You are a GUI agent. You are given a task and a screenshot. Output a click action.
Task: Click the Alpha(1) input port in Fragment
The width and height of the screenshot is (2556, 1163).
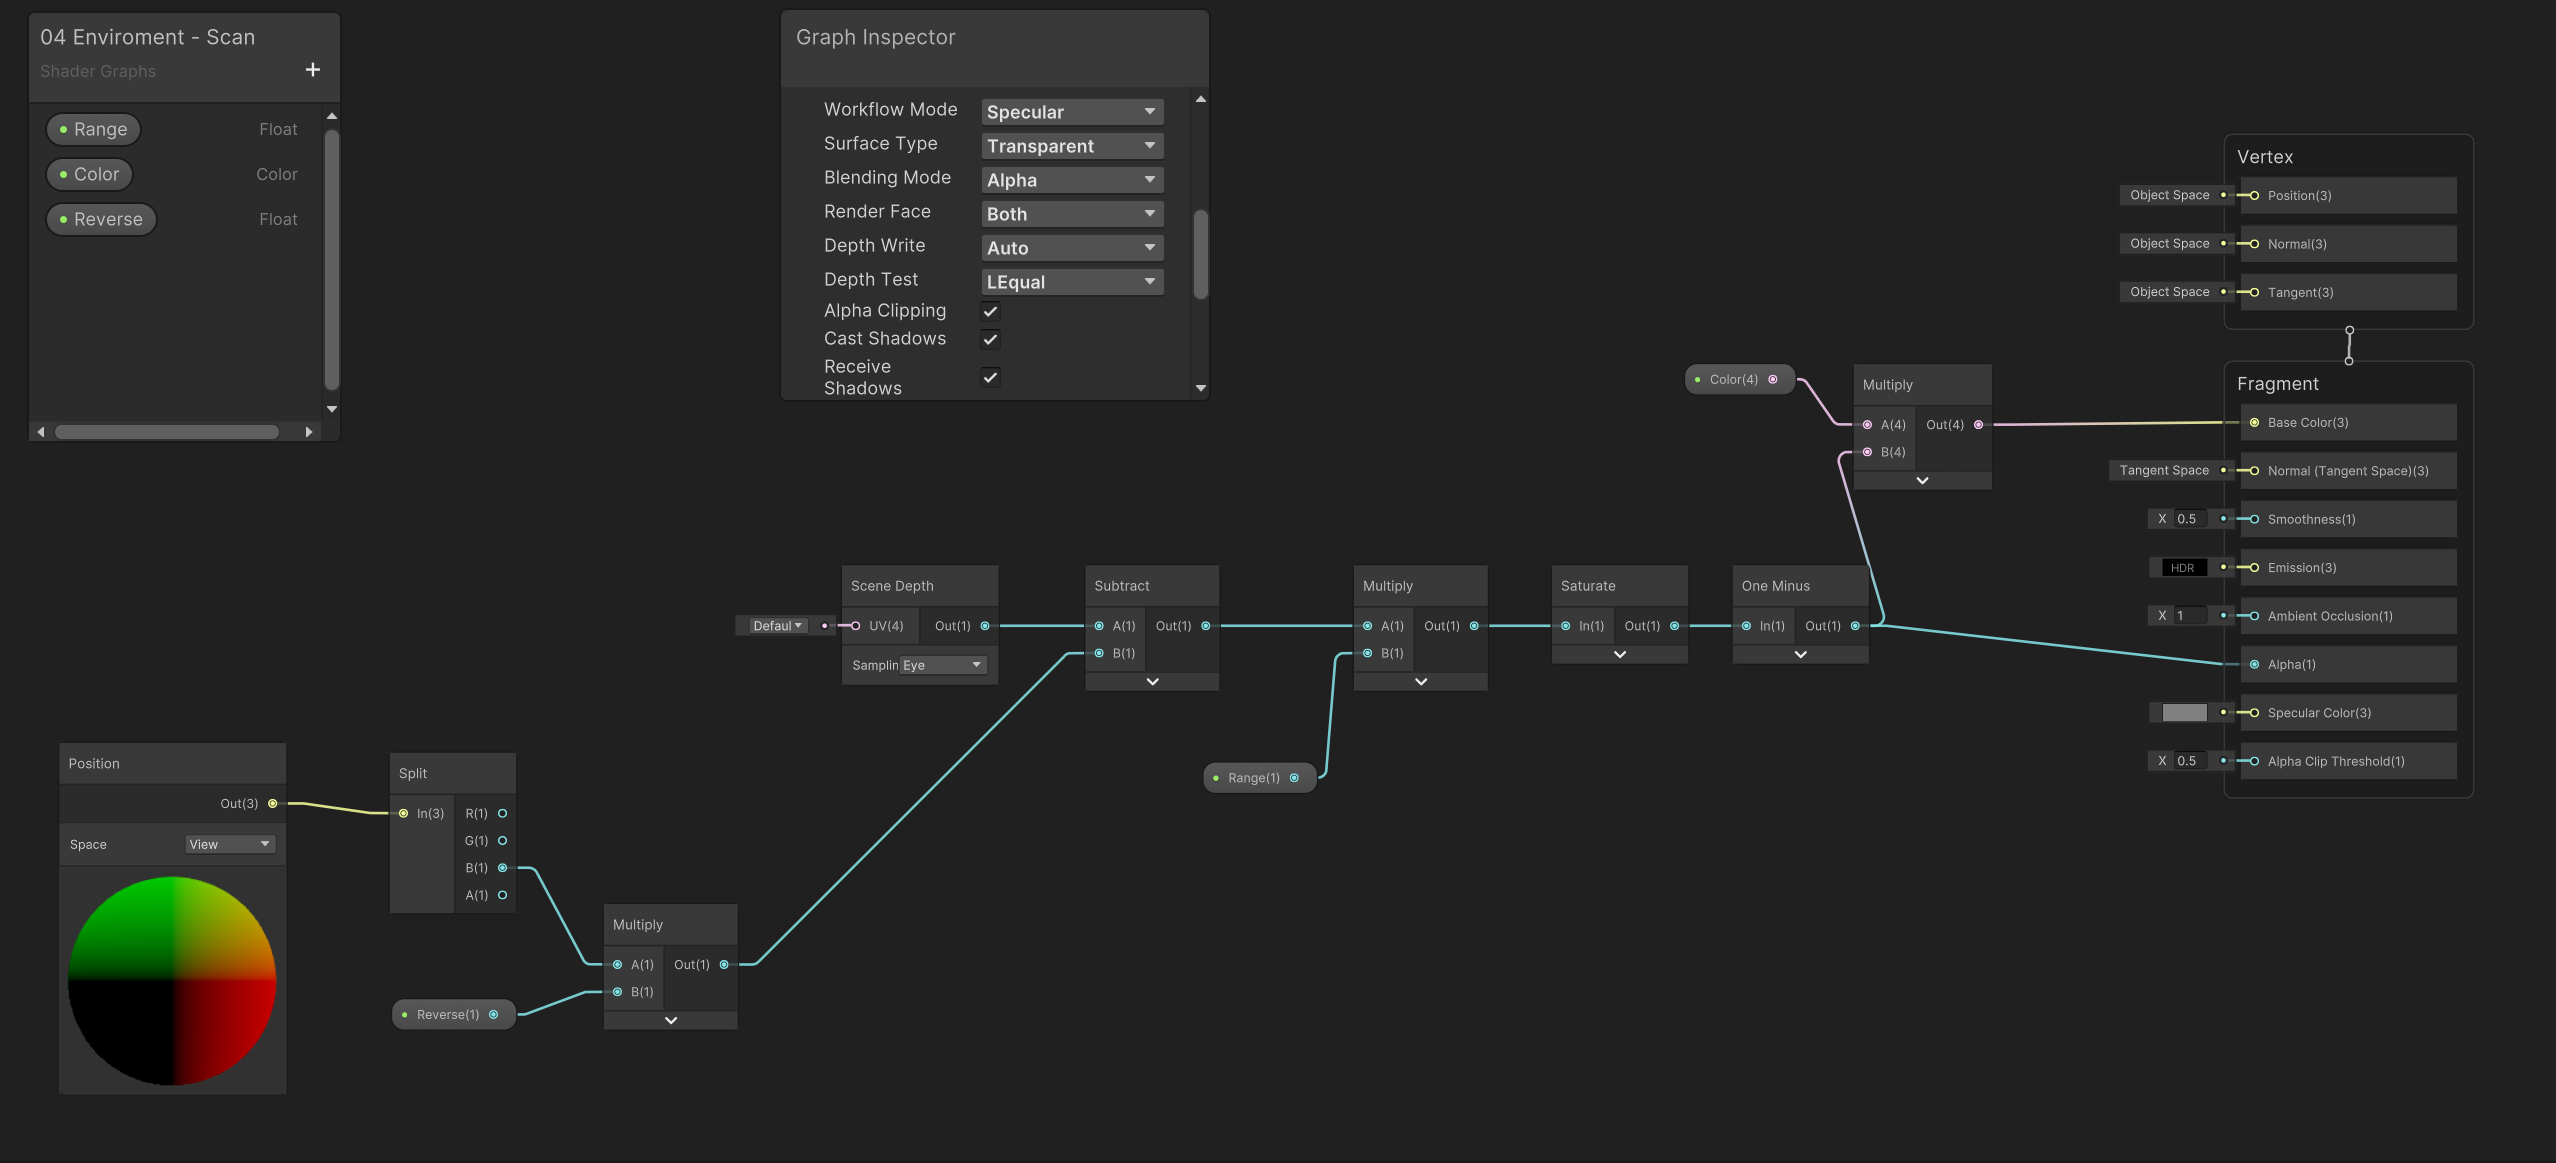[2254, 665]
